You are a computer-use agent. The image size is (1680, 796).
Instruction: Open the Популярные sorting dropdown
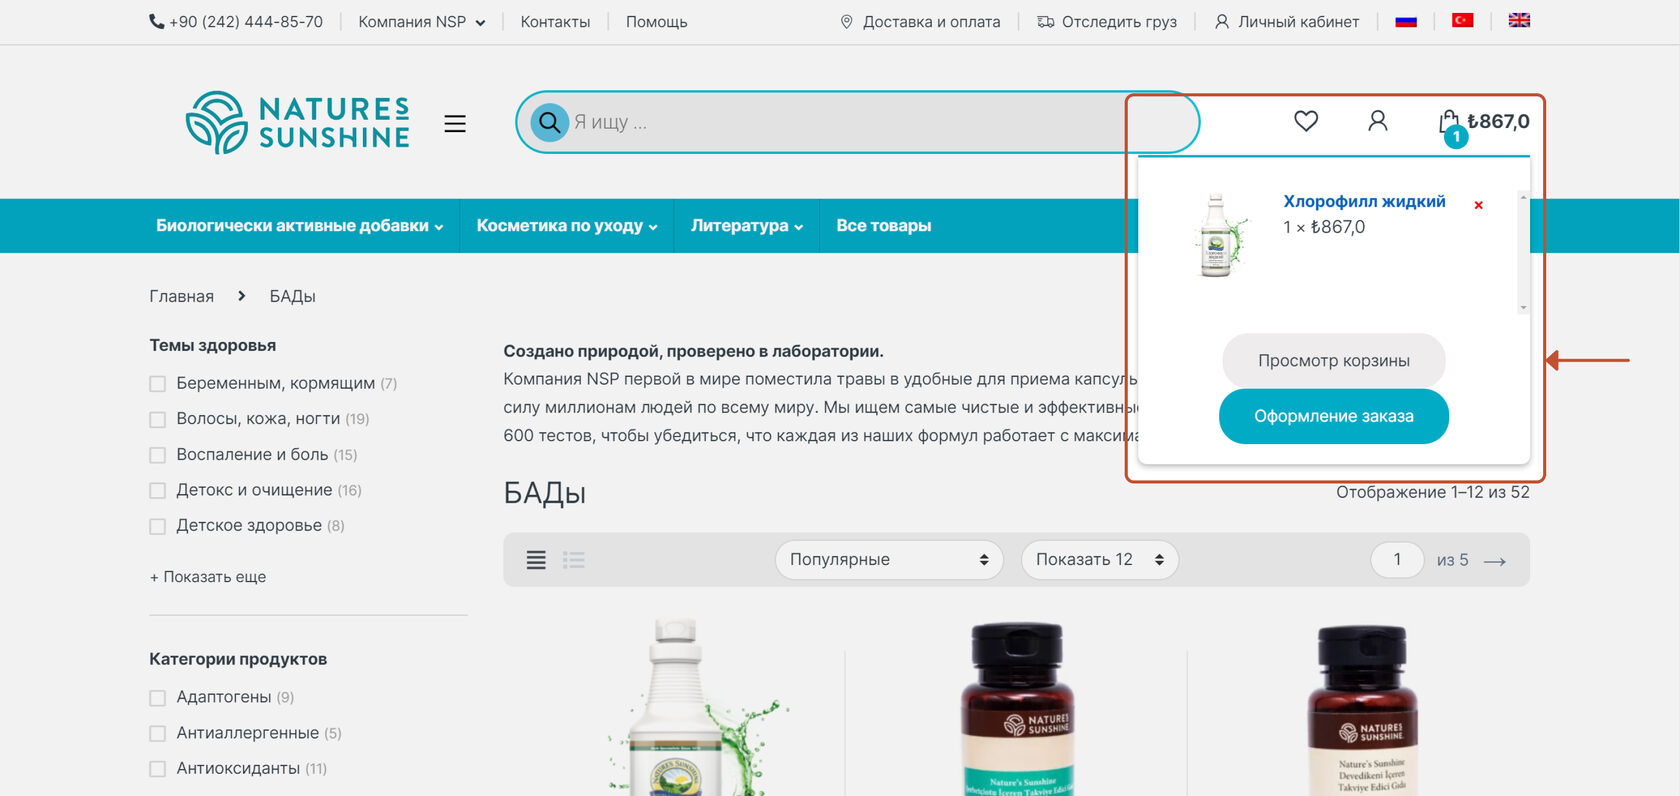click(889, 559)
